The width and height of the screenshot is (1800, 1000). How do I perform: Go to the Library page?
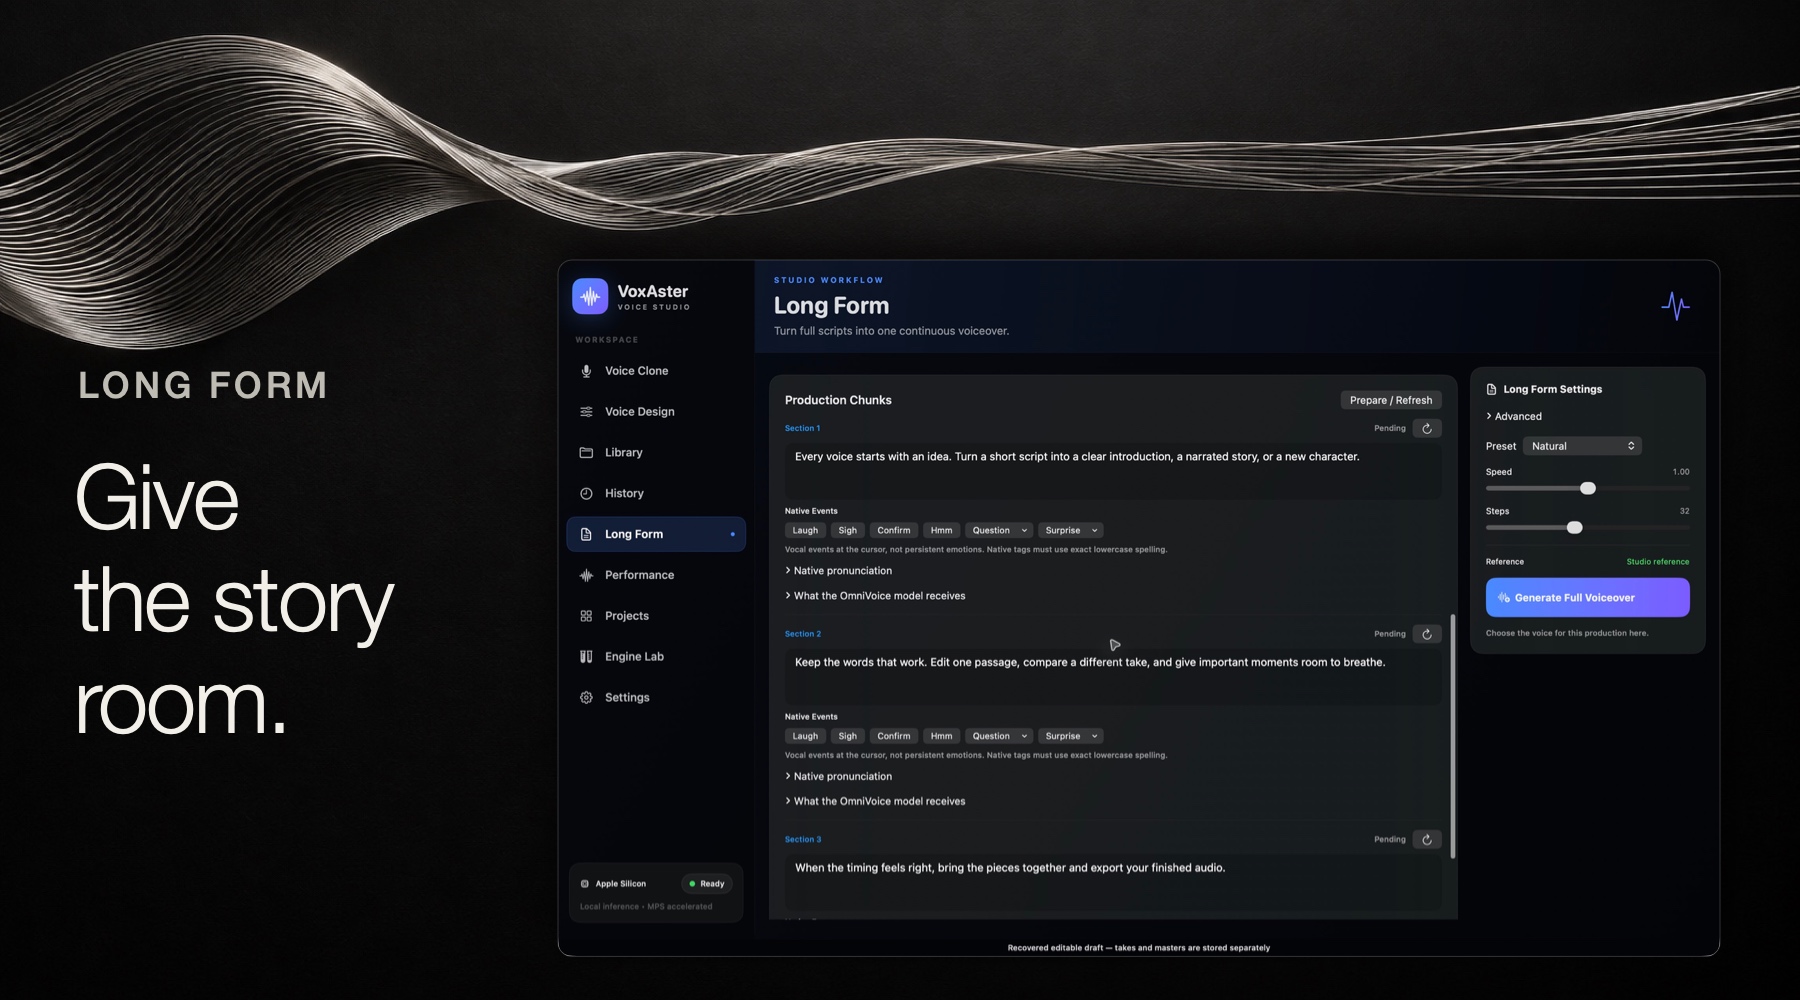click(x=656, y=453)
